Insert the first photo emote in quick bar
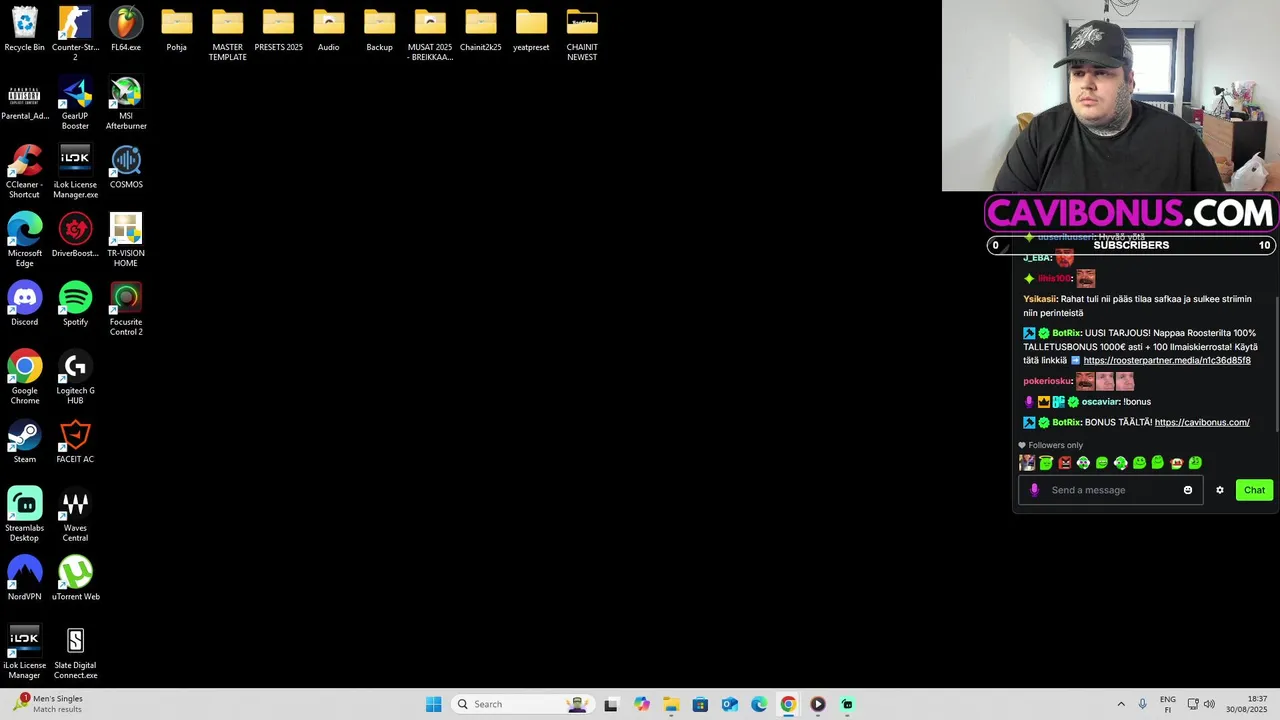The width and height of the screenshot is (1280, 720). (1027, 463)
